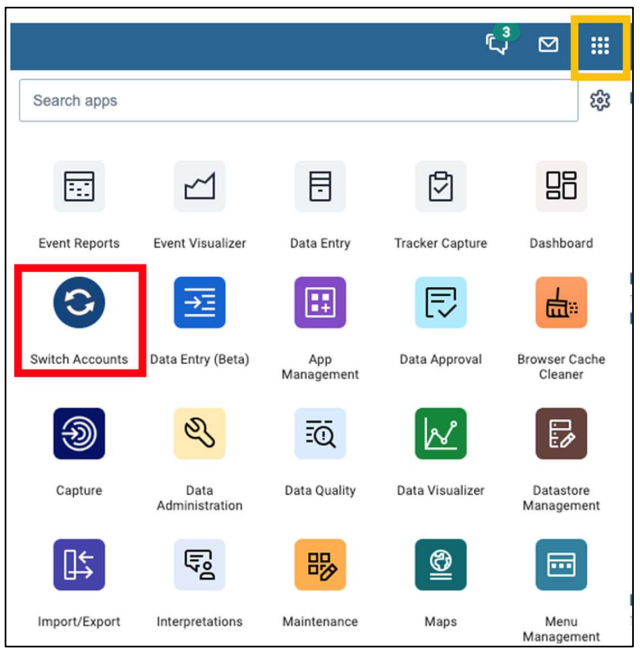The width and height of the screenshot is (640, 650).
Task: Open the Tracker Capture app
Action: [441, 187]
